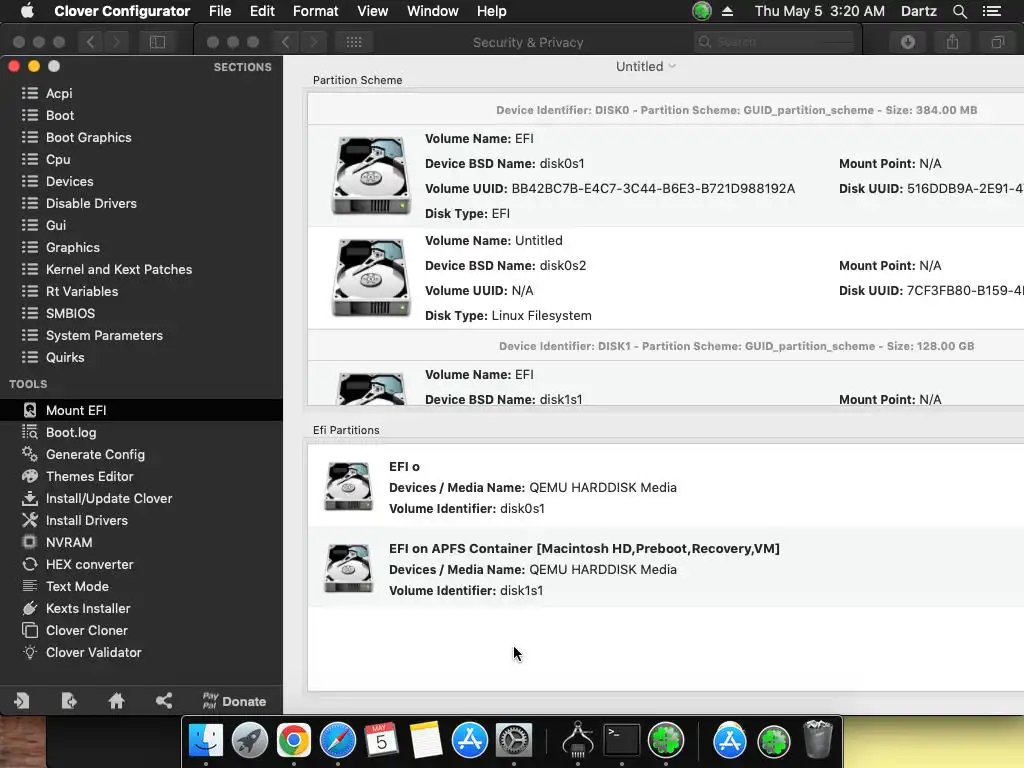Viewport: 1024px width, 768px height.
Task: Open Clover Validator lightbulb icon
Action: (30, 652)
